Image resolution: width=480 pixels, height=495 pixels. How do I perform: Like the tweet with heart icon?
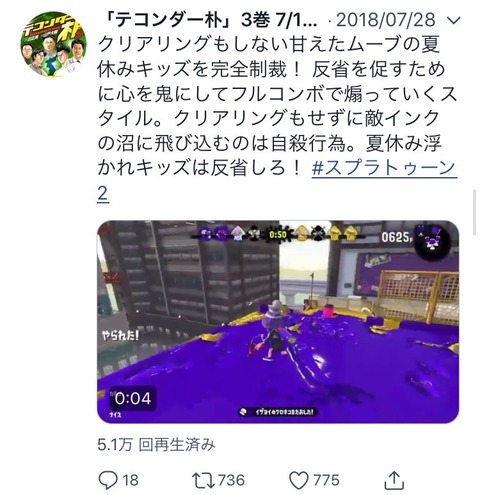[298, 480]
